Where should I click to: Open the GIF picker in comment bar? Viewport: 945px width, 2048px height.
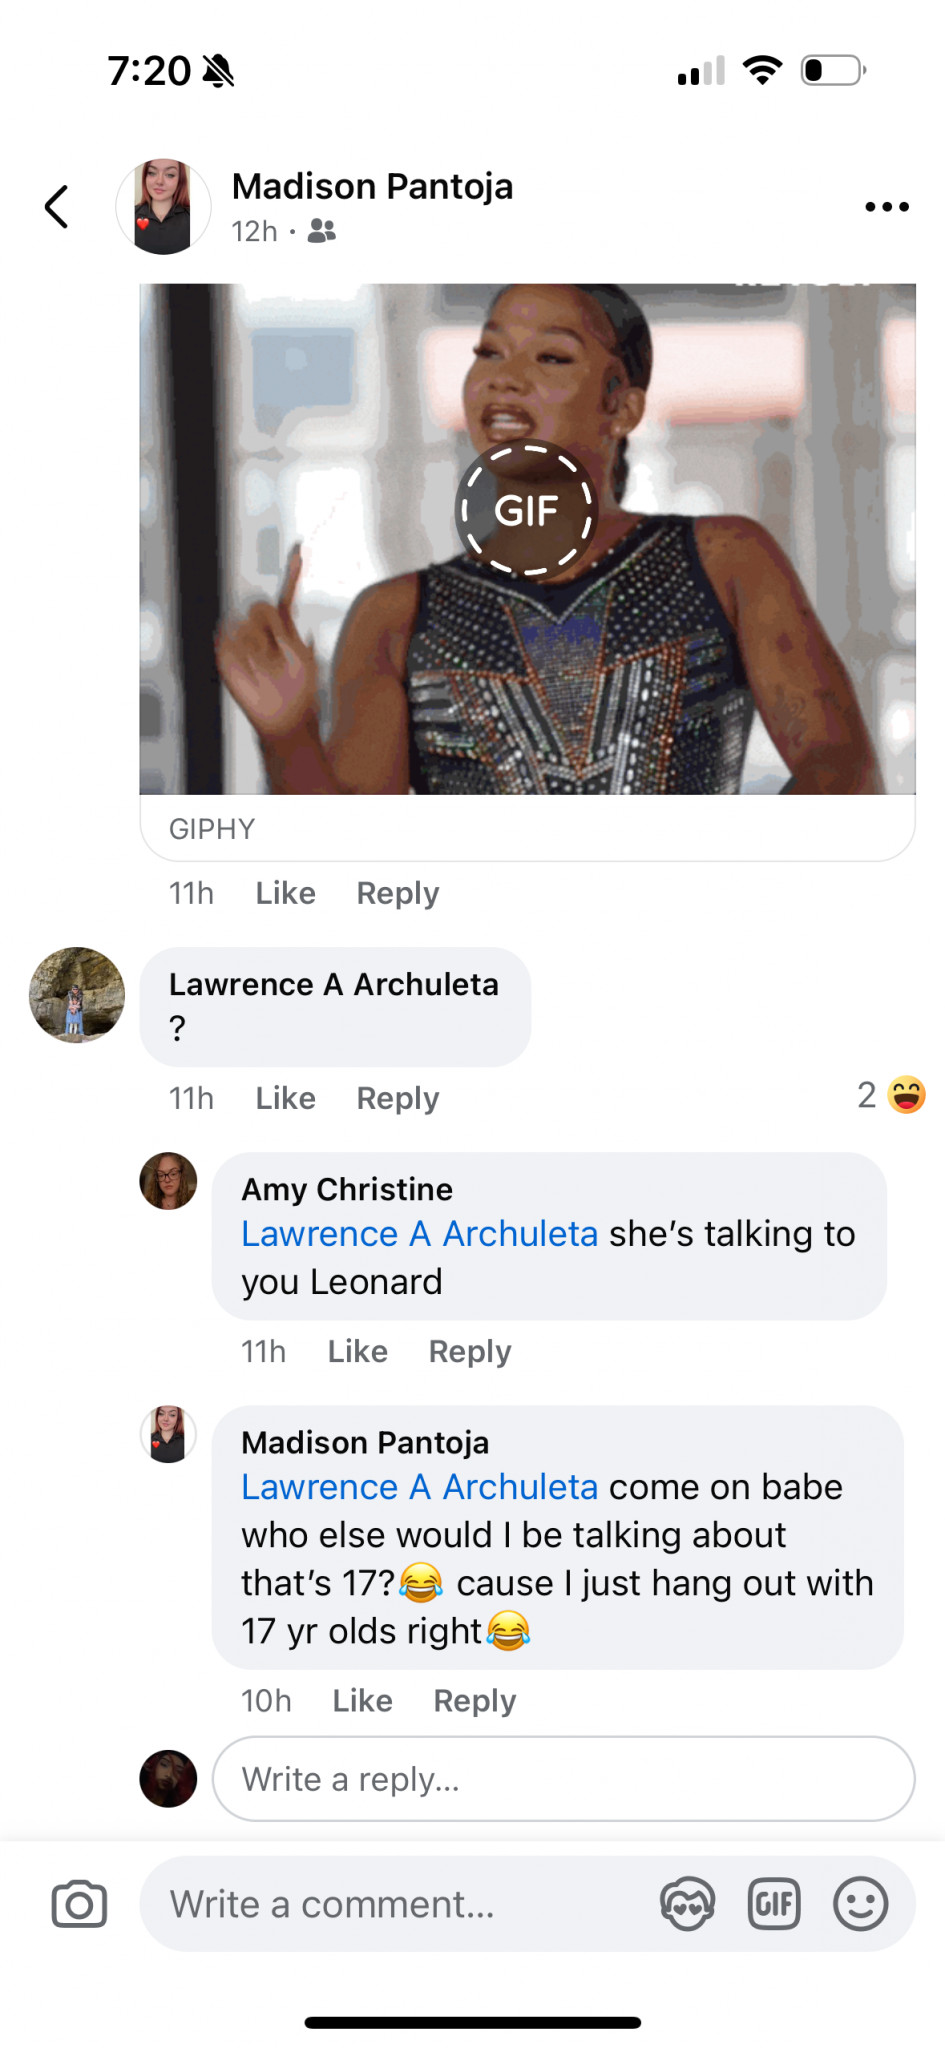point(774,1904)
